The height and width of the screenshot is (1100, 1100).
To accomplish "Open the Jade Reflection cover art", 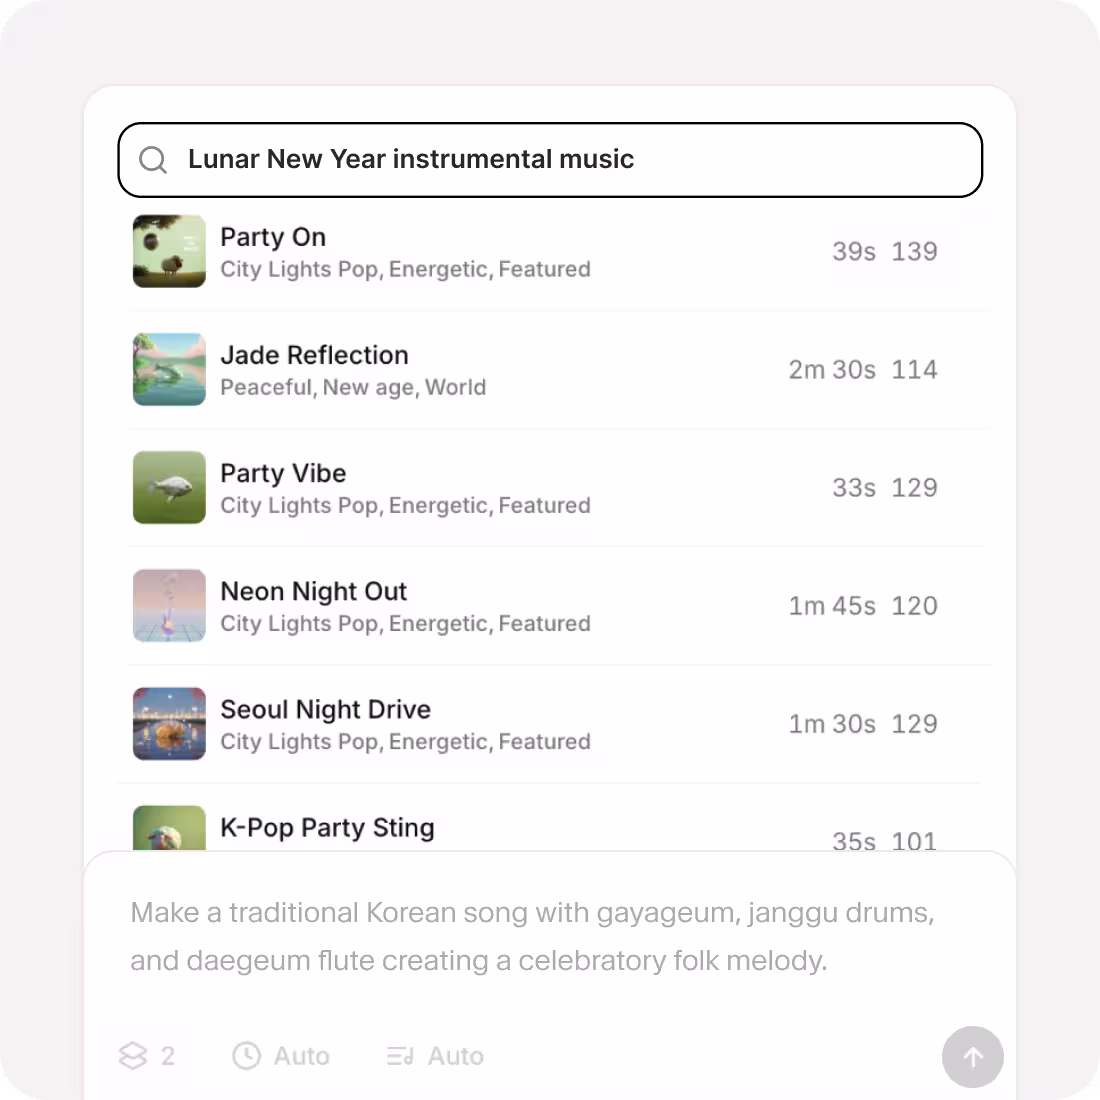I will [x=170, y=369].
